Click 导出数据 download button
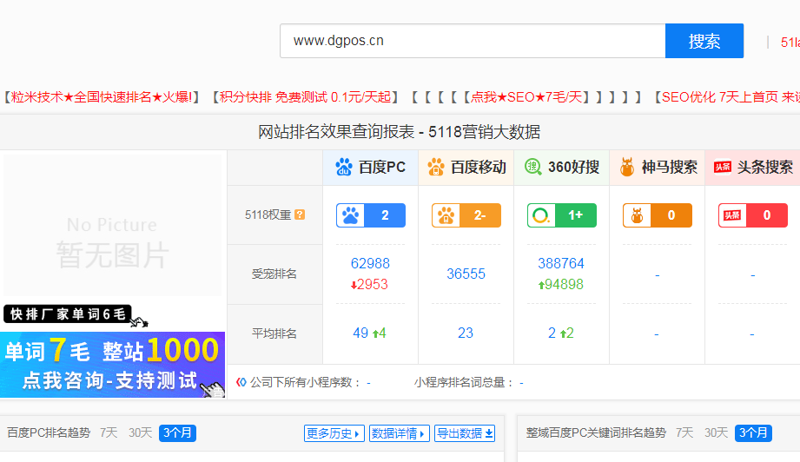 coord(464,433)
